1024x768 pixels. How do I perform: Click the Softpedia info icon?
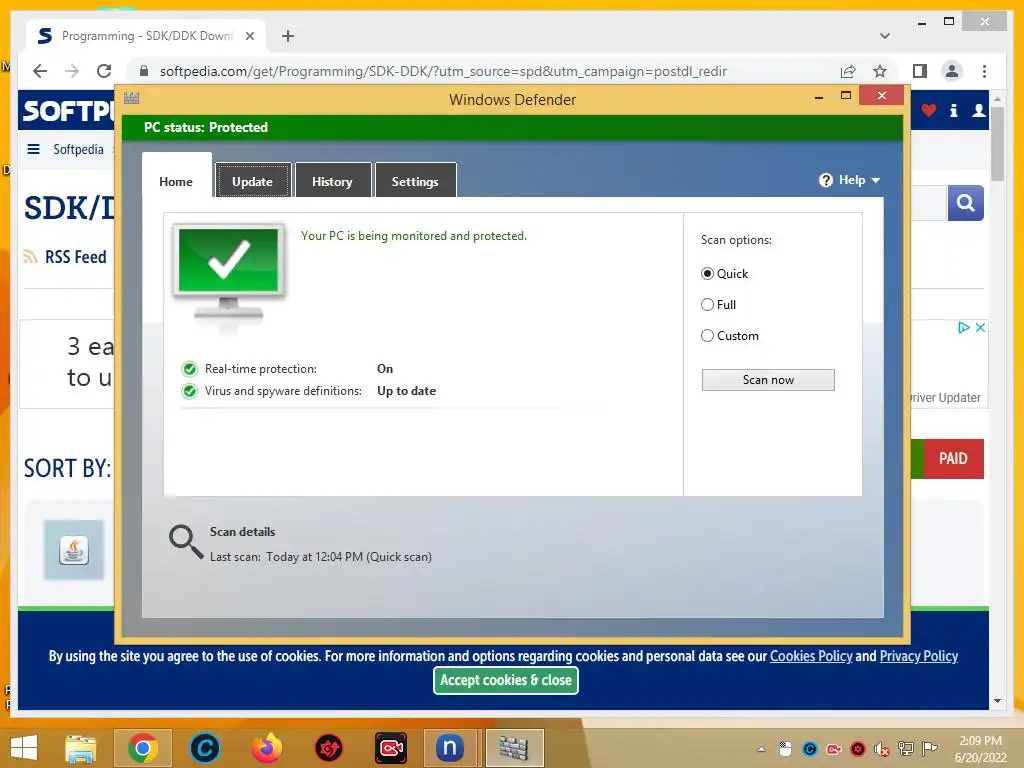pos(953,111)
